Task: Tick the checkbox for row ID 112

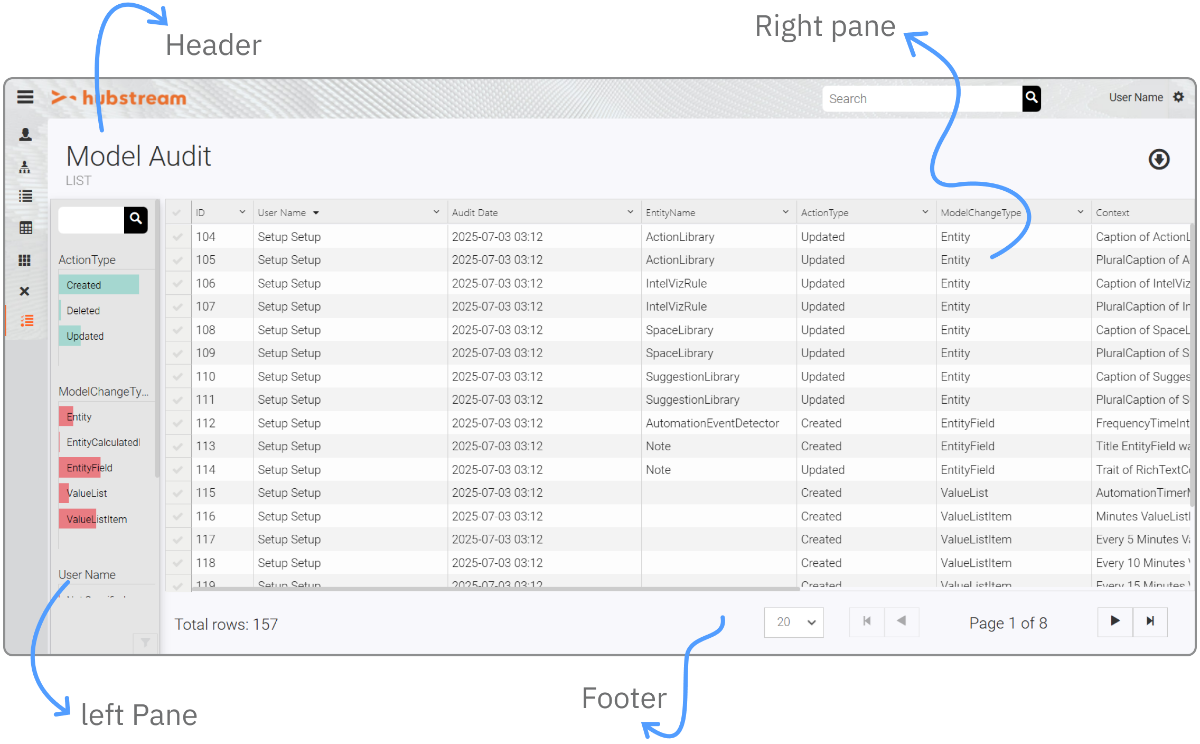Action: (178, 423)
